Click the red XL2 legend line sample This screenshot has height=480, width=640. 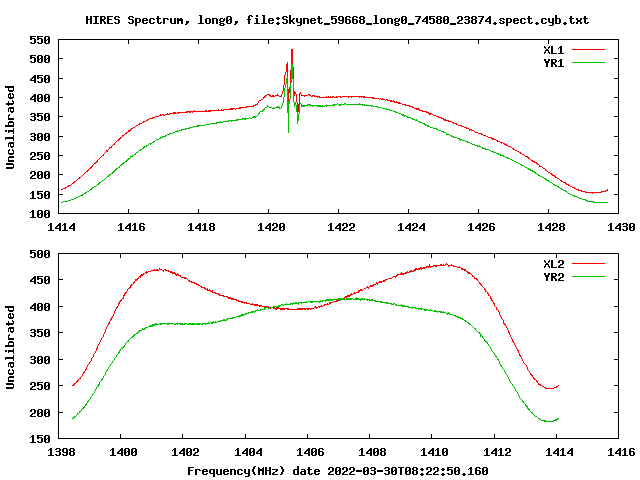588,264
